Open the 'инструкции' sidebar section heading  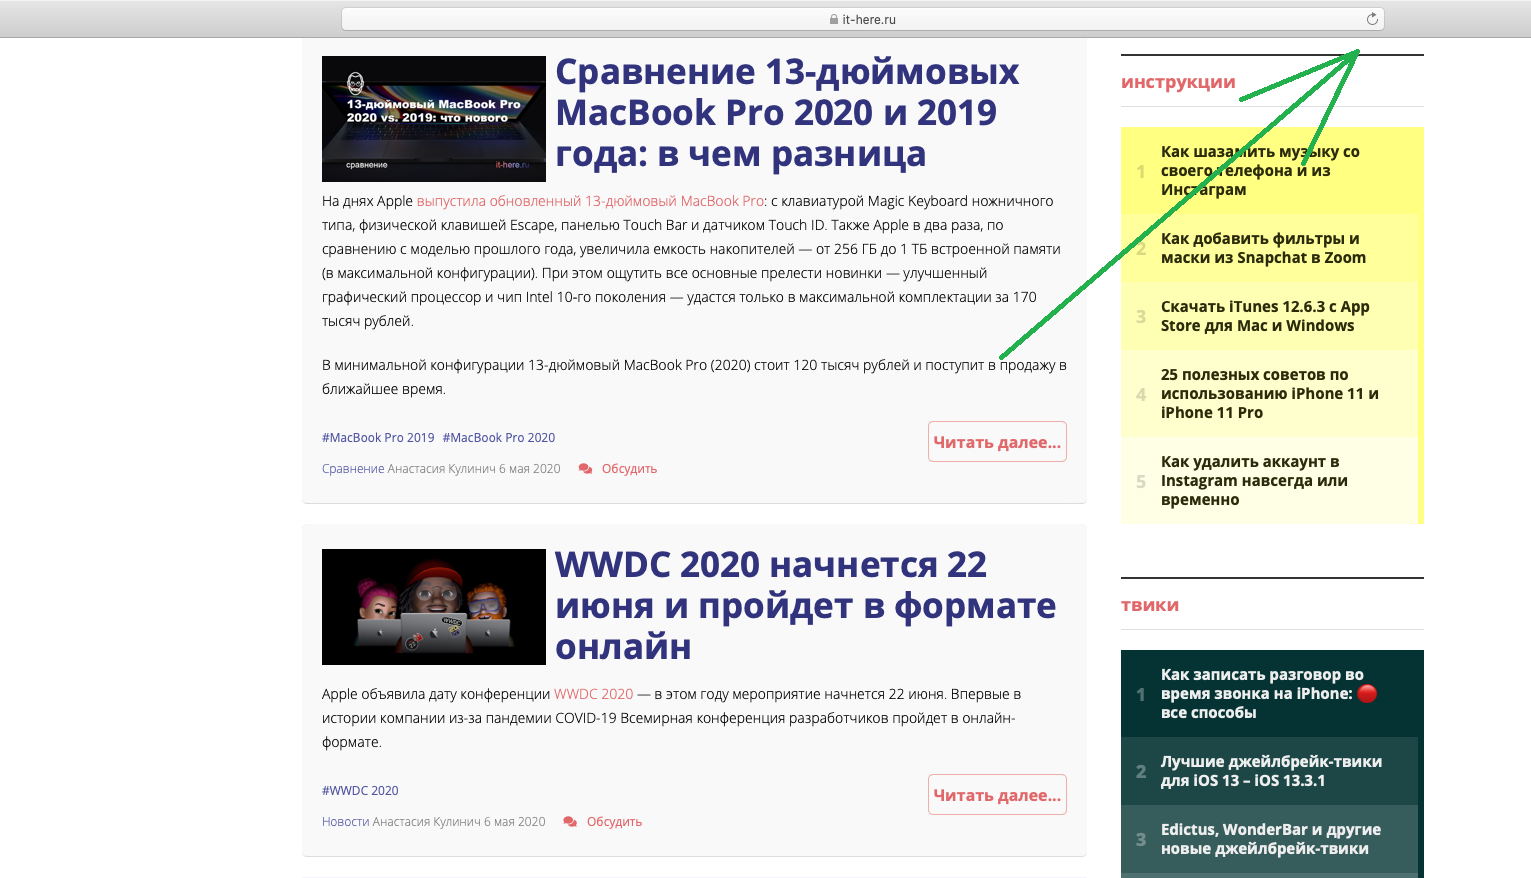[1178, 82]
